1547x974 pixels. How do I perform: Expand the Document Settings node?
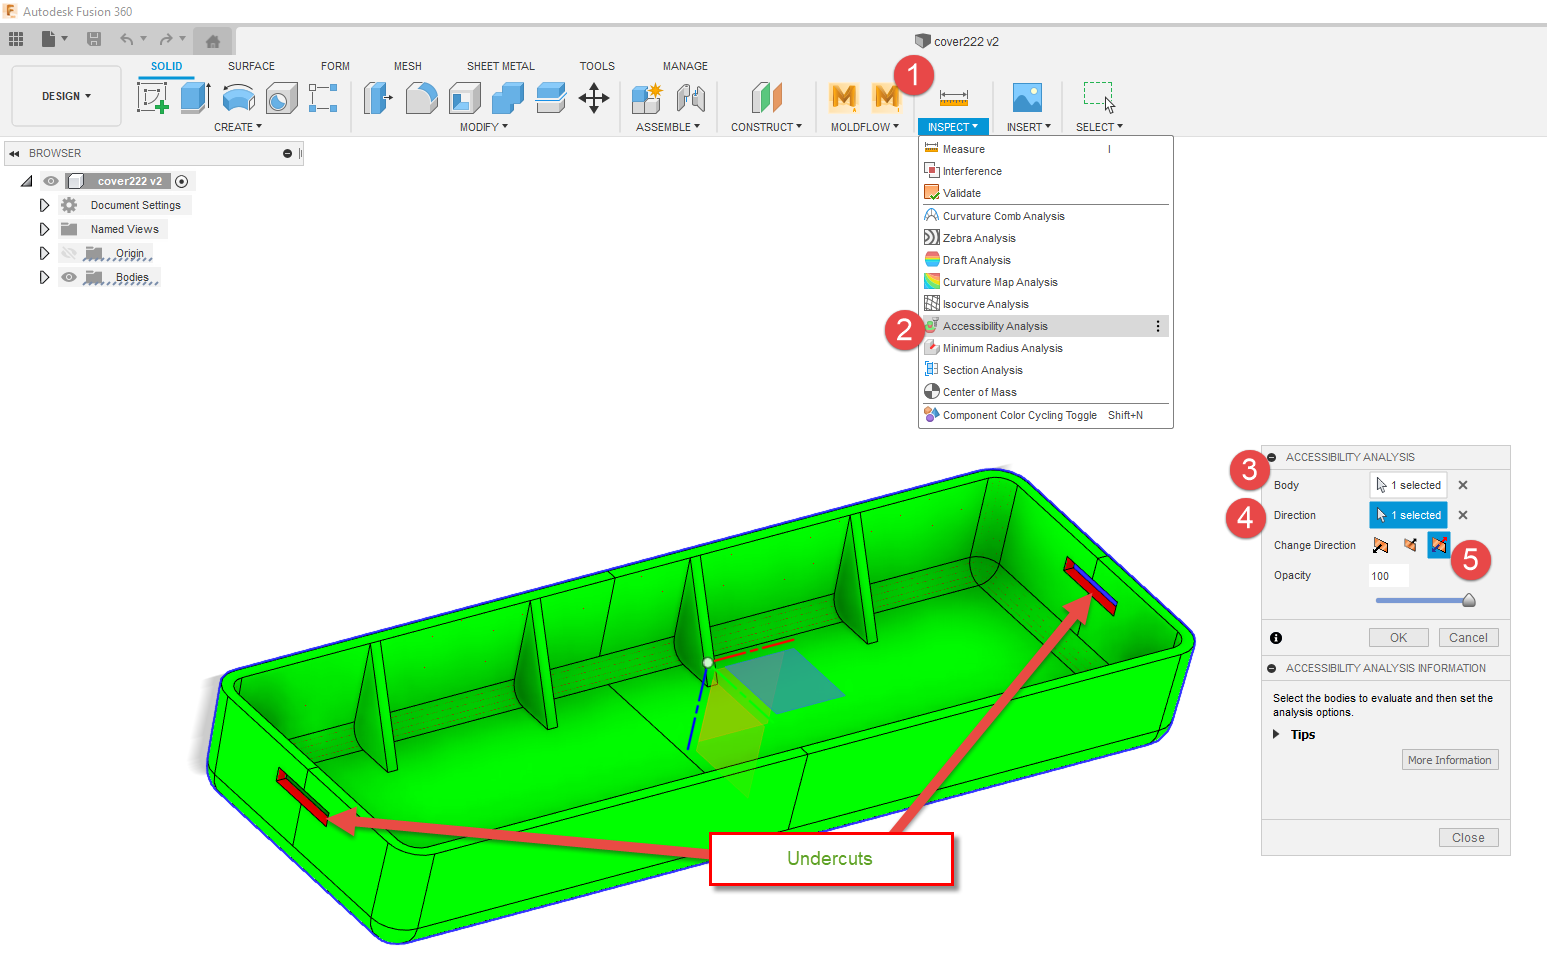pos(44,205)
